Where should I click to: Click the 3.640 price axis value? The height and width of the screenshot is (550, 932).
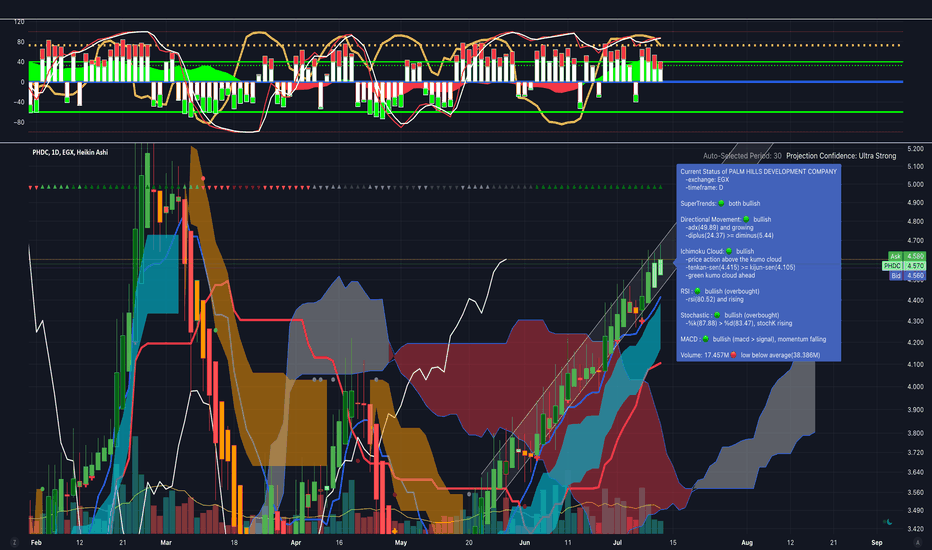pyautogui.click(x=915, y=473)
